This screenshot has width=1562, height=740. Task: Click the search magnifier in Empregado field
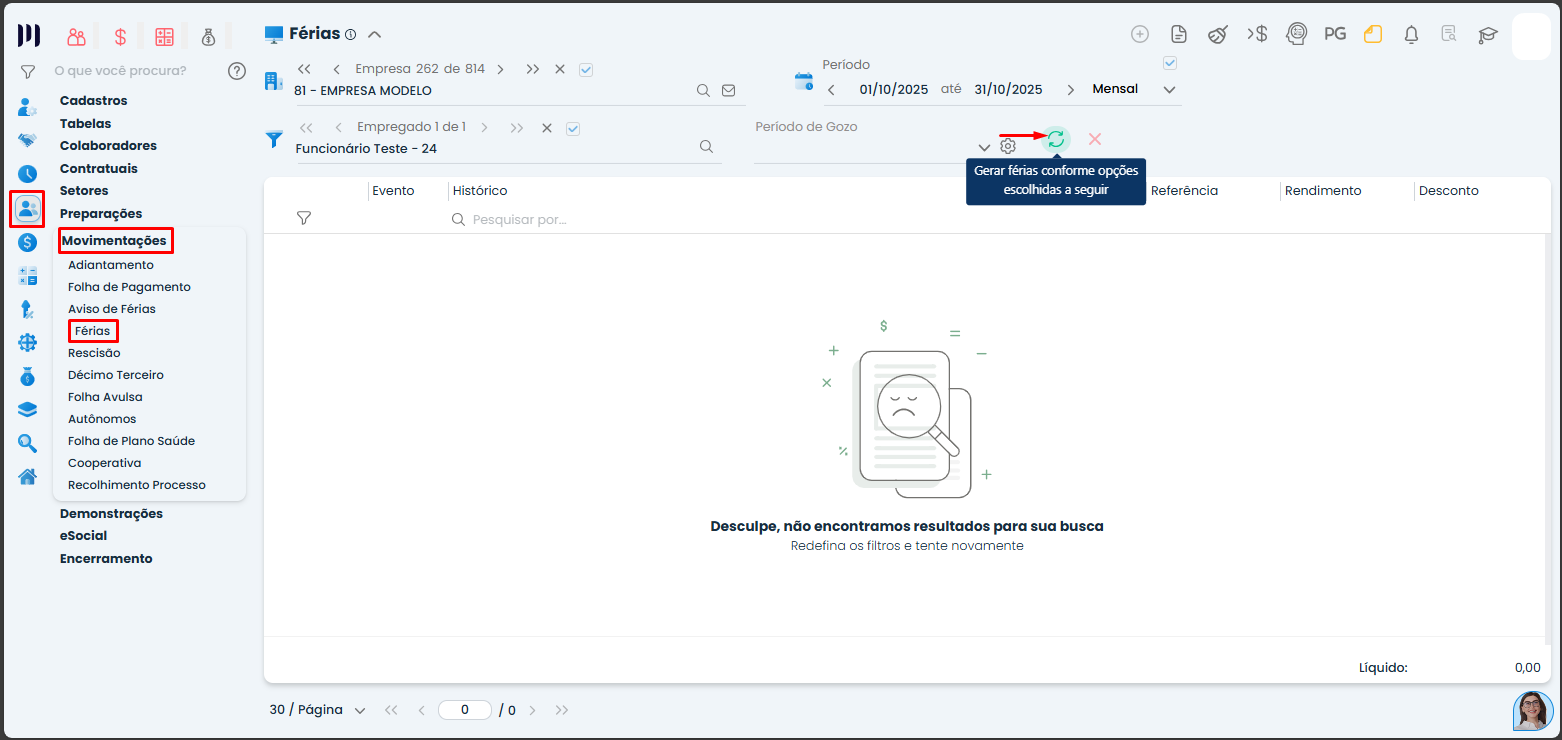706,147
